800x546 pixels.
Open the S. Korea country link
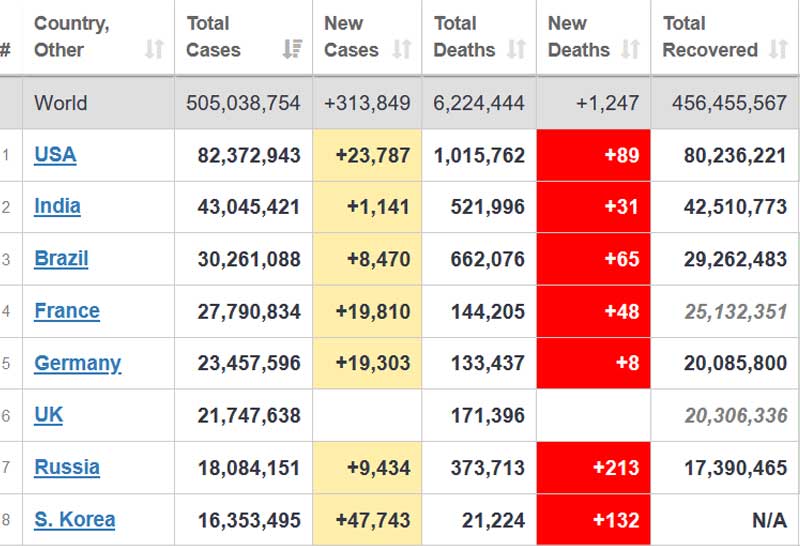pyautogui.click(x=74, y=519)
